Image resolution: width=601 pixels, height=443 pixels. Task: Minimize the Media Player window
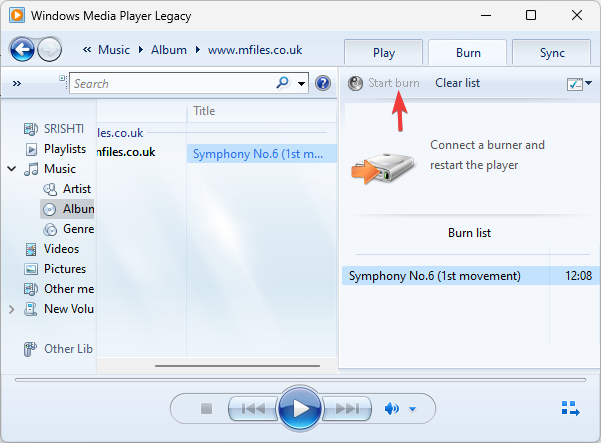(486, 15)
